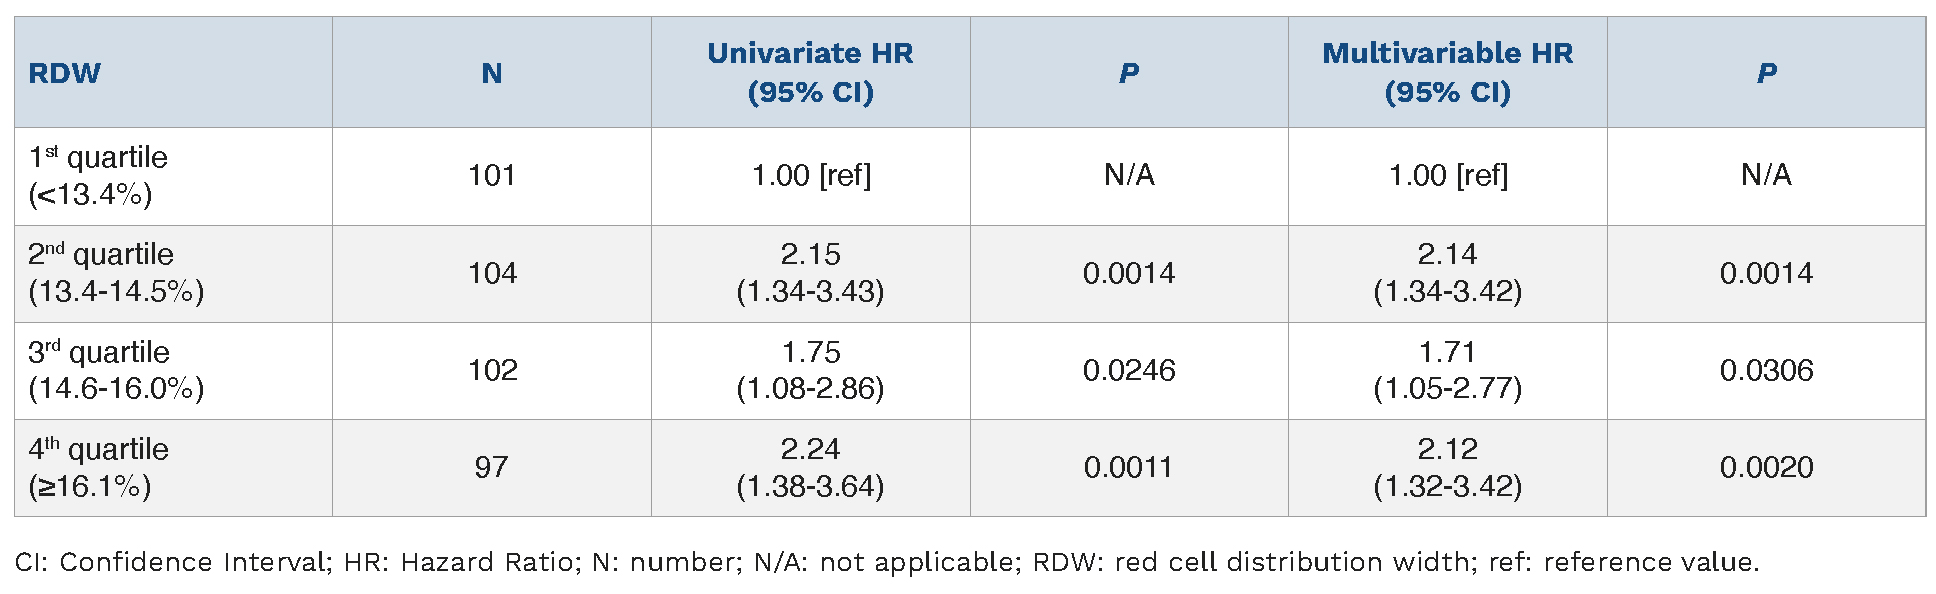This screenshot has width=1936, height=594.
Task: Click the 3rd quartile (14.6-16.0%) row label
Action: [x=115, y=370]
